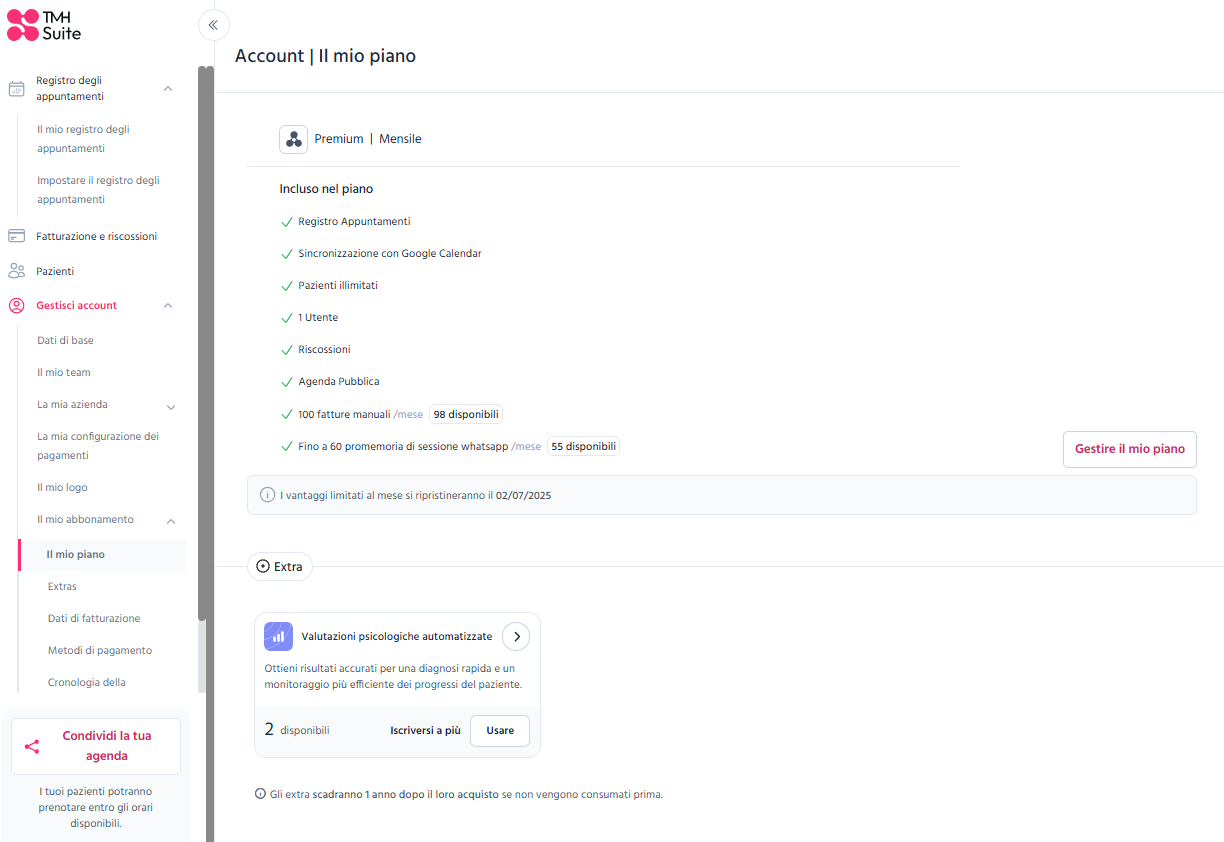Image resolution: width=1224 pixels, height=842 pixels.
Task: Click the chart icon of Valutazioni psicologiche
Action: tap(279, 636)
